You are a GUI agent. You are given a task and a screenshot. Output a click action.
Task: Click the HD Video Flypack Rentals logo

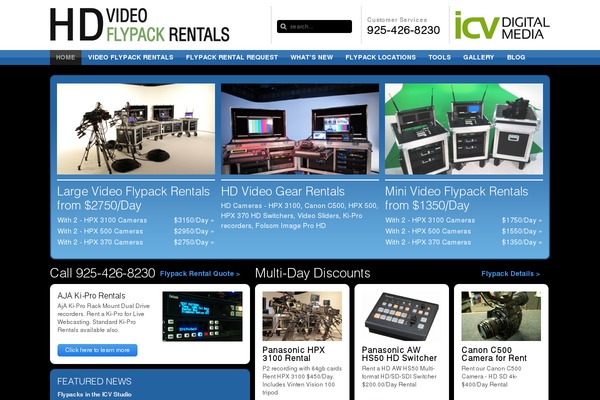point(140,25)
